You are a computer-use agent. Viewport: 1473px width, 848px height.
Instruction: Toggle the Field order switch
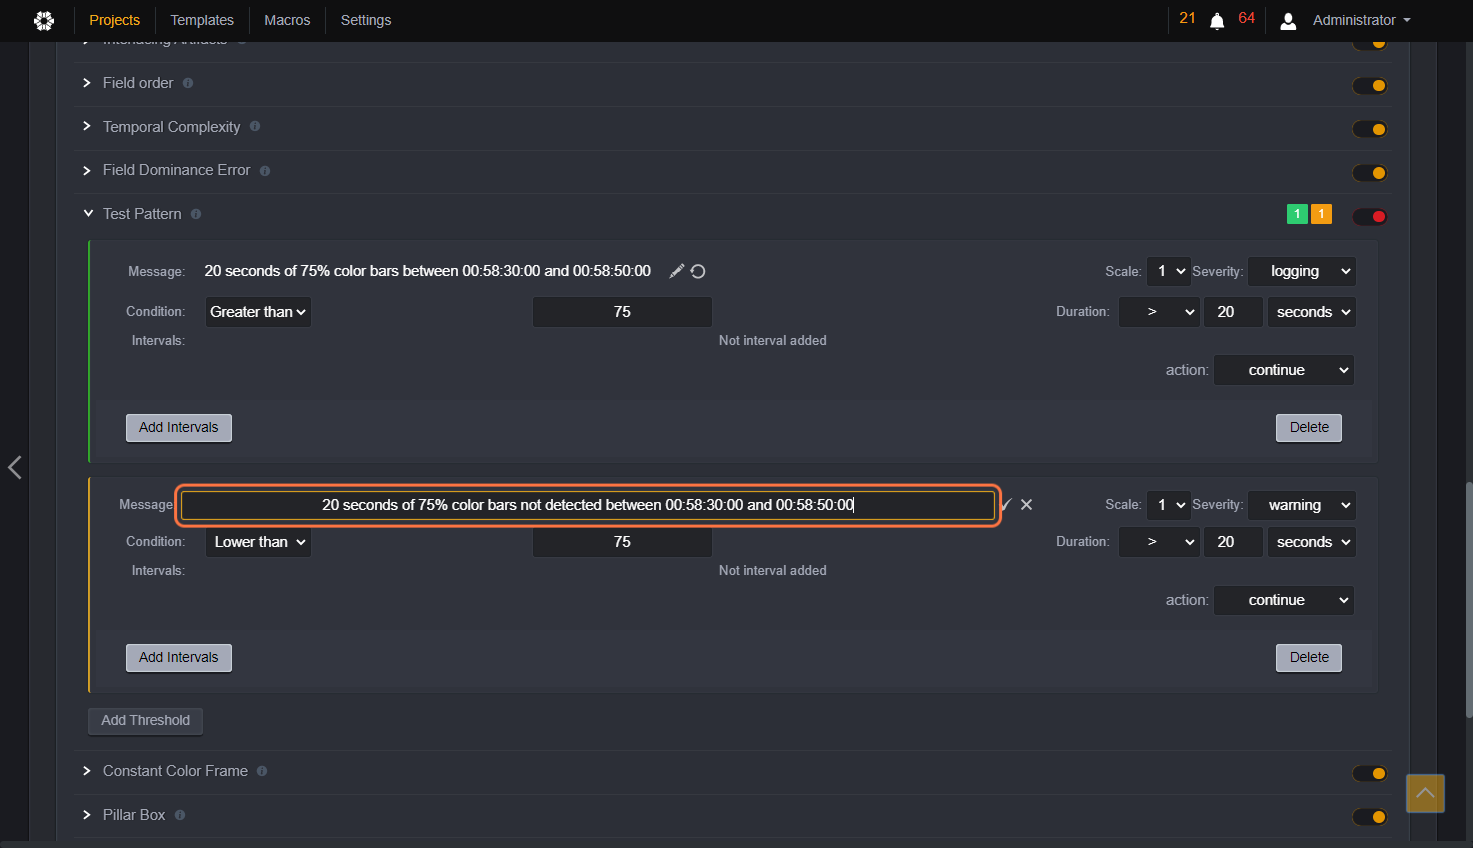1370,86
